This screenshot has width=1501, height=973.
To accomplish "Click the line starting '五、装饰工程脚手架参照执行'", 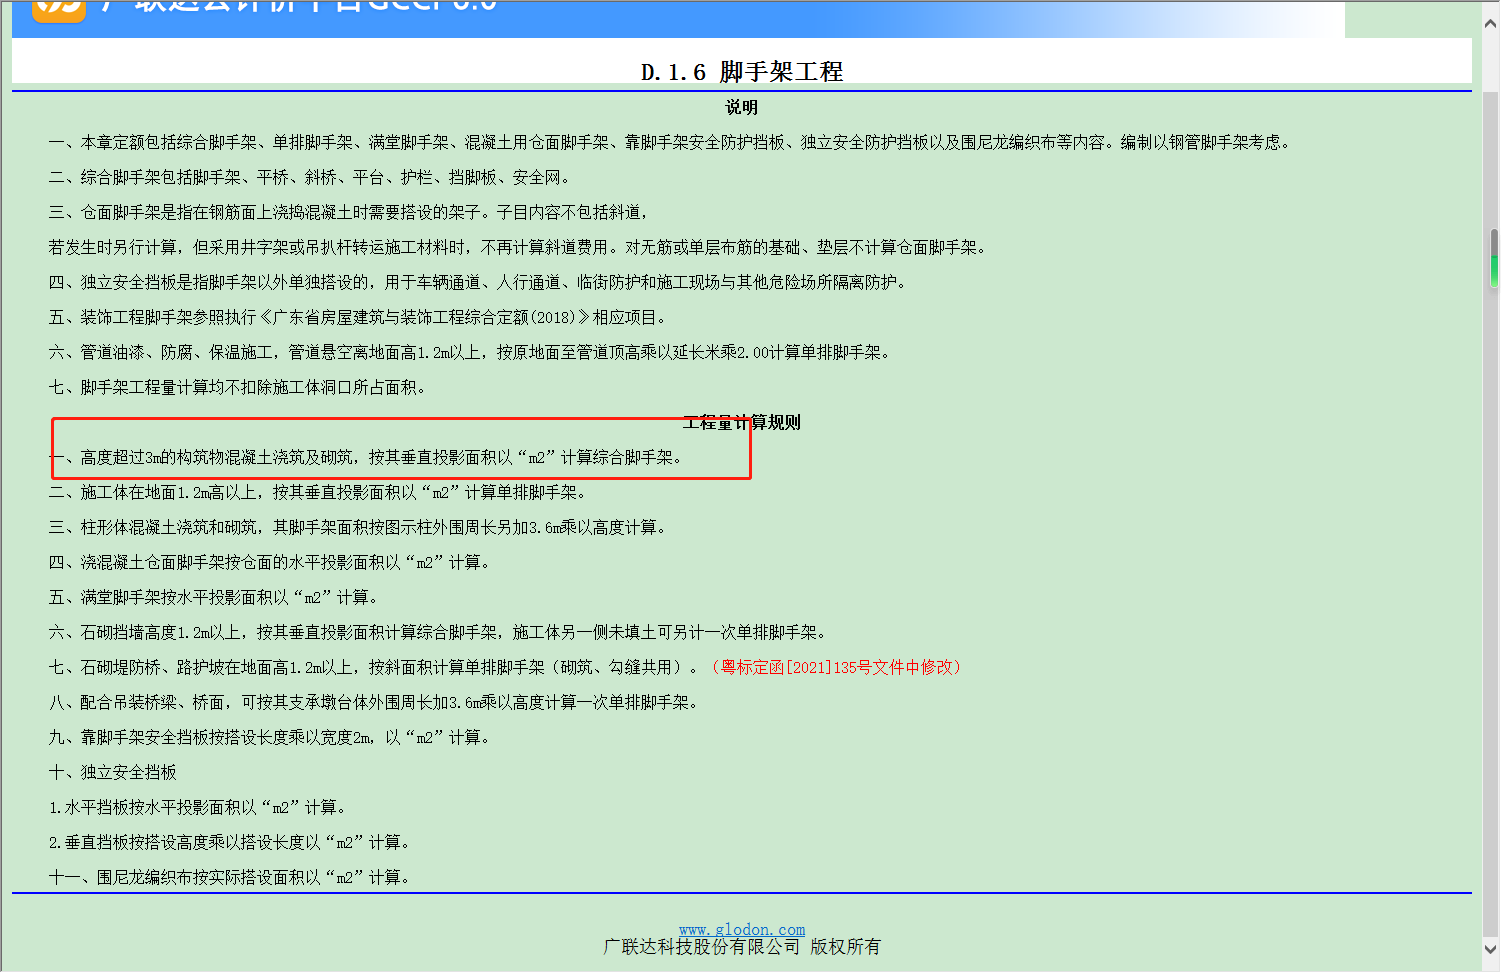I will pyautogui.click(x=360, y=317).
